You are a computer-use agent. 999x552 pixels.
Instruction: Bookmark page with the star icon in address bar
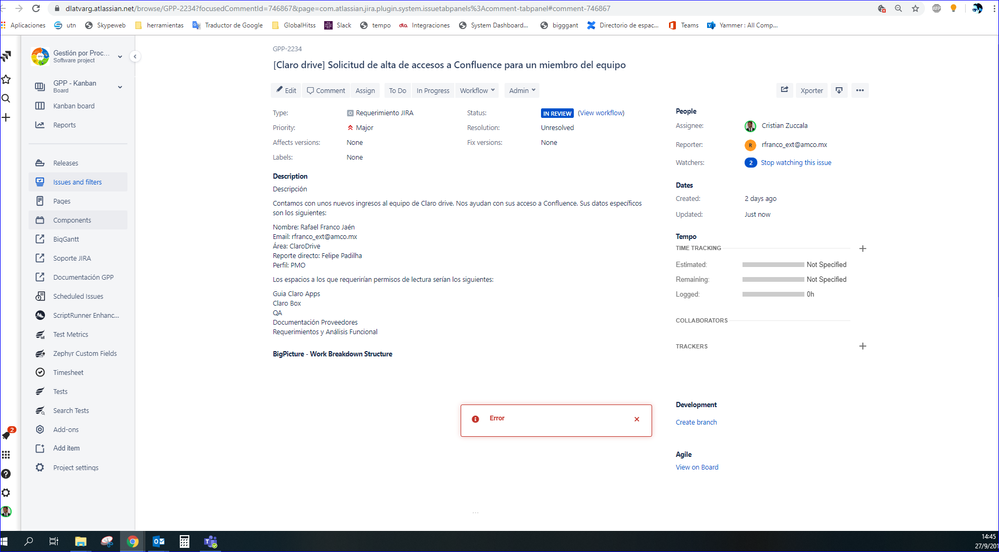(916, 8)
